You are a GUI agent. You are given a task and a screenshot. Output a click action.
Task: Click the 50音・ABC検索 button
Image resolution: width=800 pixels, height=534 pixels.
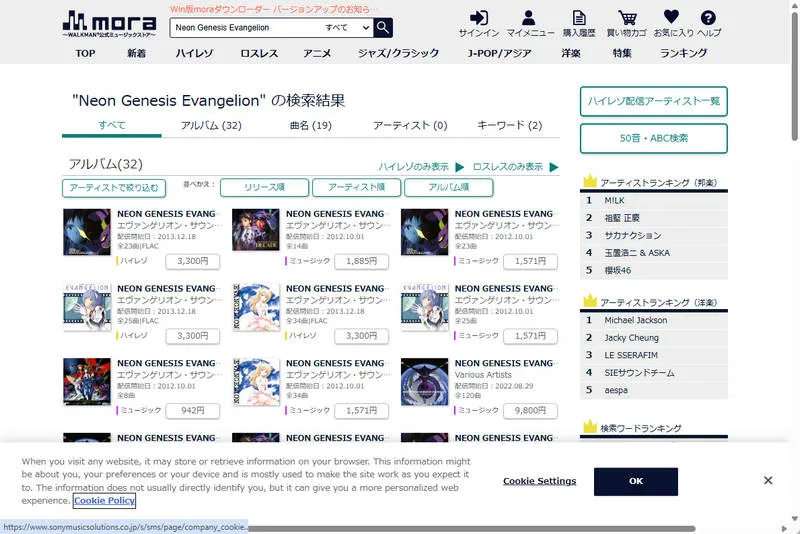(654, 138)
